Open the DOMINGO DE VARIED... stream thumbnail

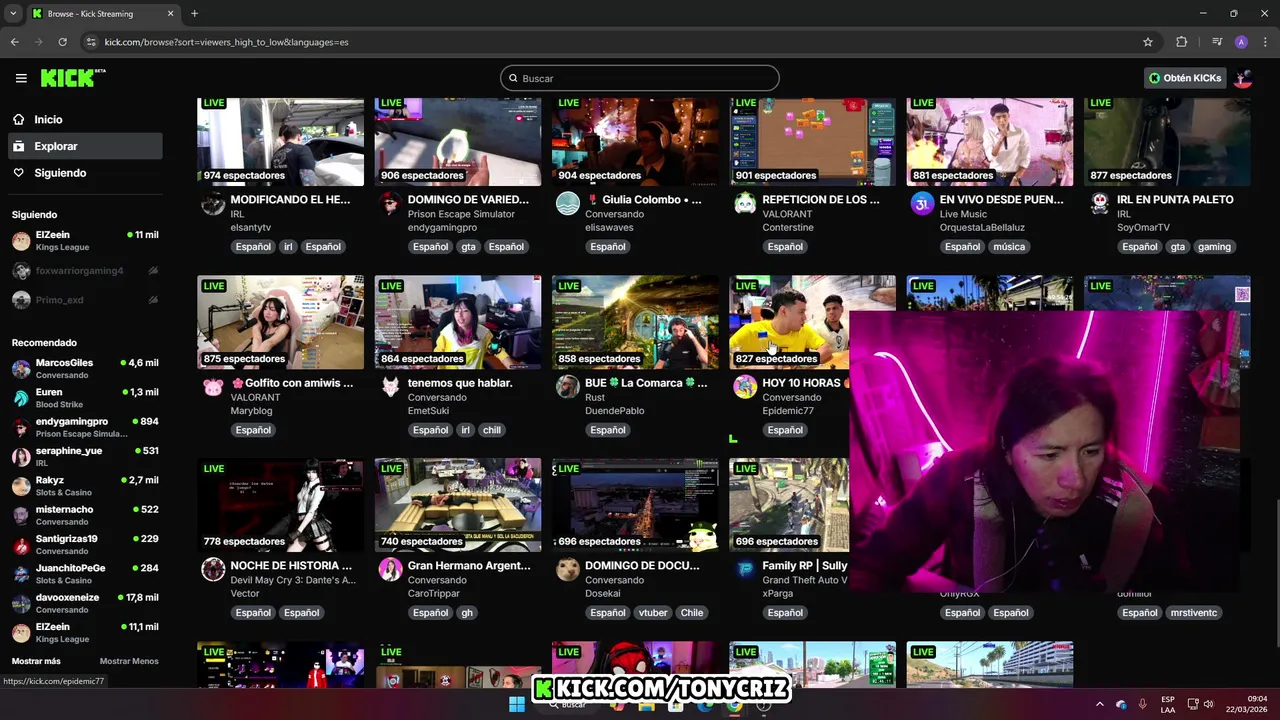(x=458, y=141)
